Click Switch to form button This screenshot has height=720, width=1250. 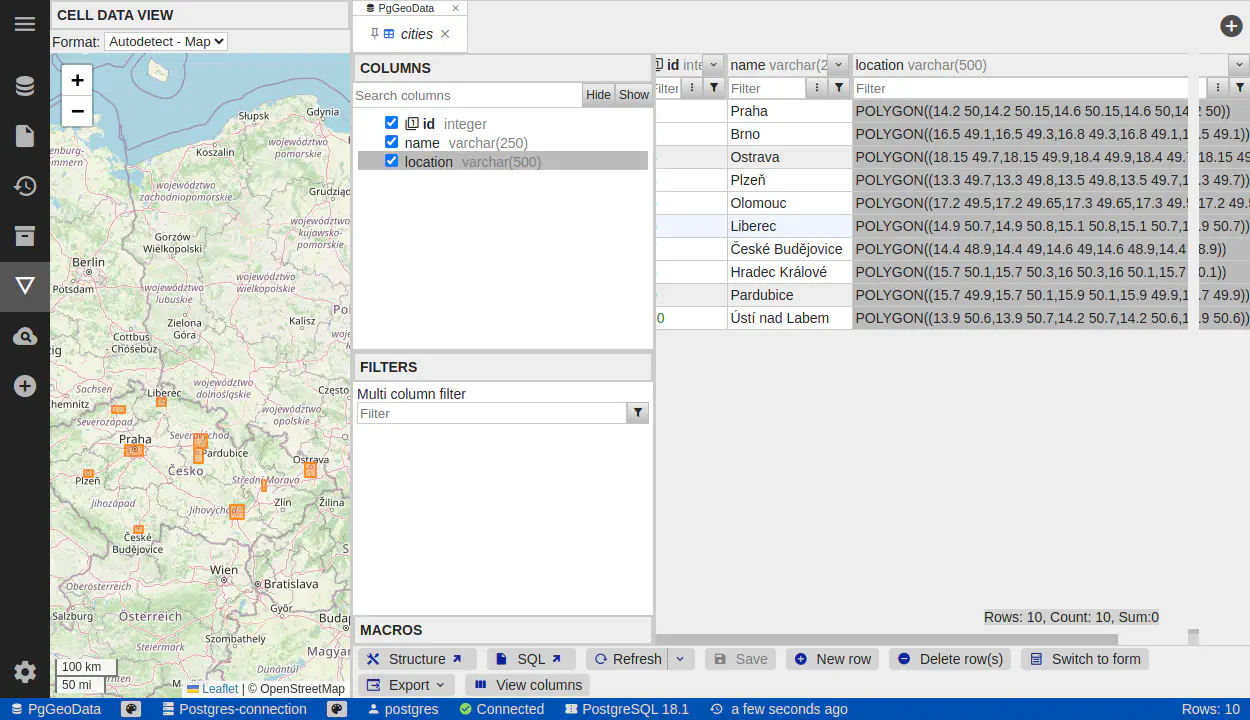click(1085, 659)
